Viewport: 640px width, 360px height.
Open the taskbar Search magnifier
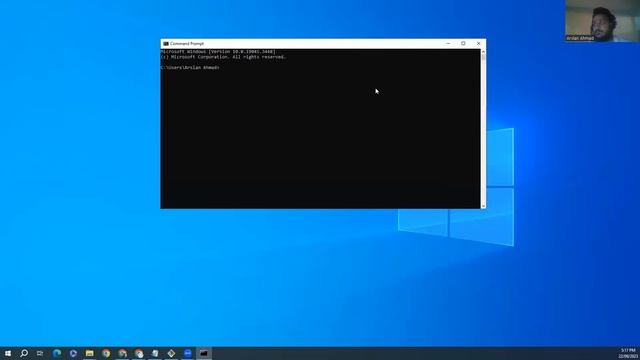(x=24, y=353)
